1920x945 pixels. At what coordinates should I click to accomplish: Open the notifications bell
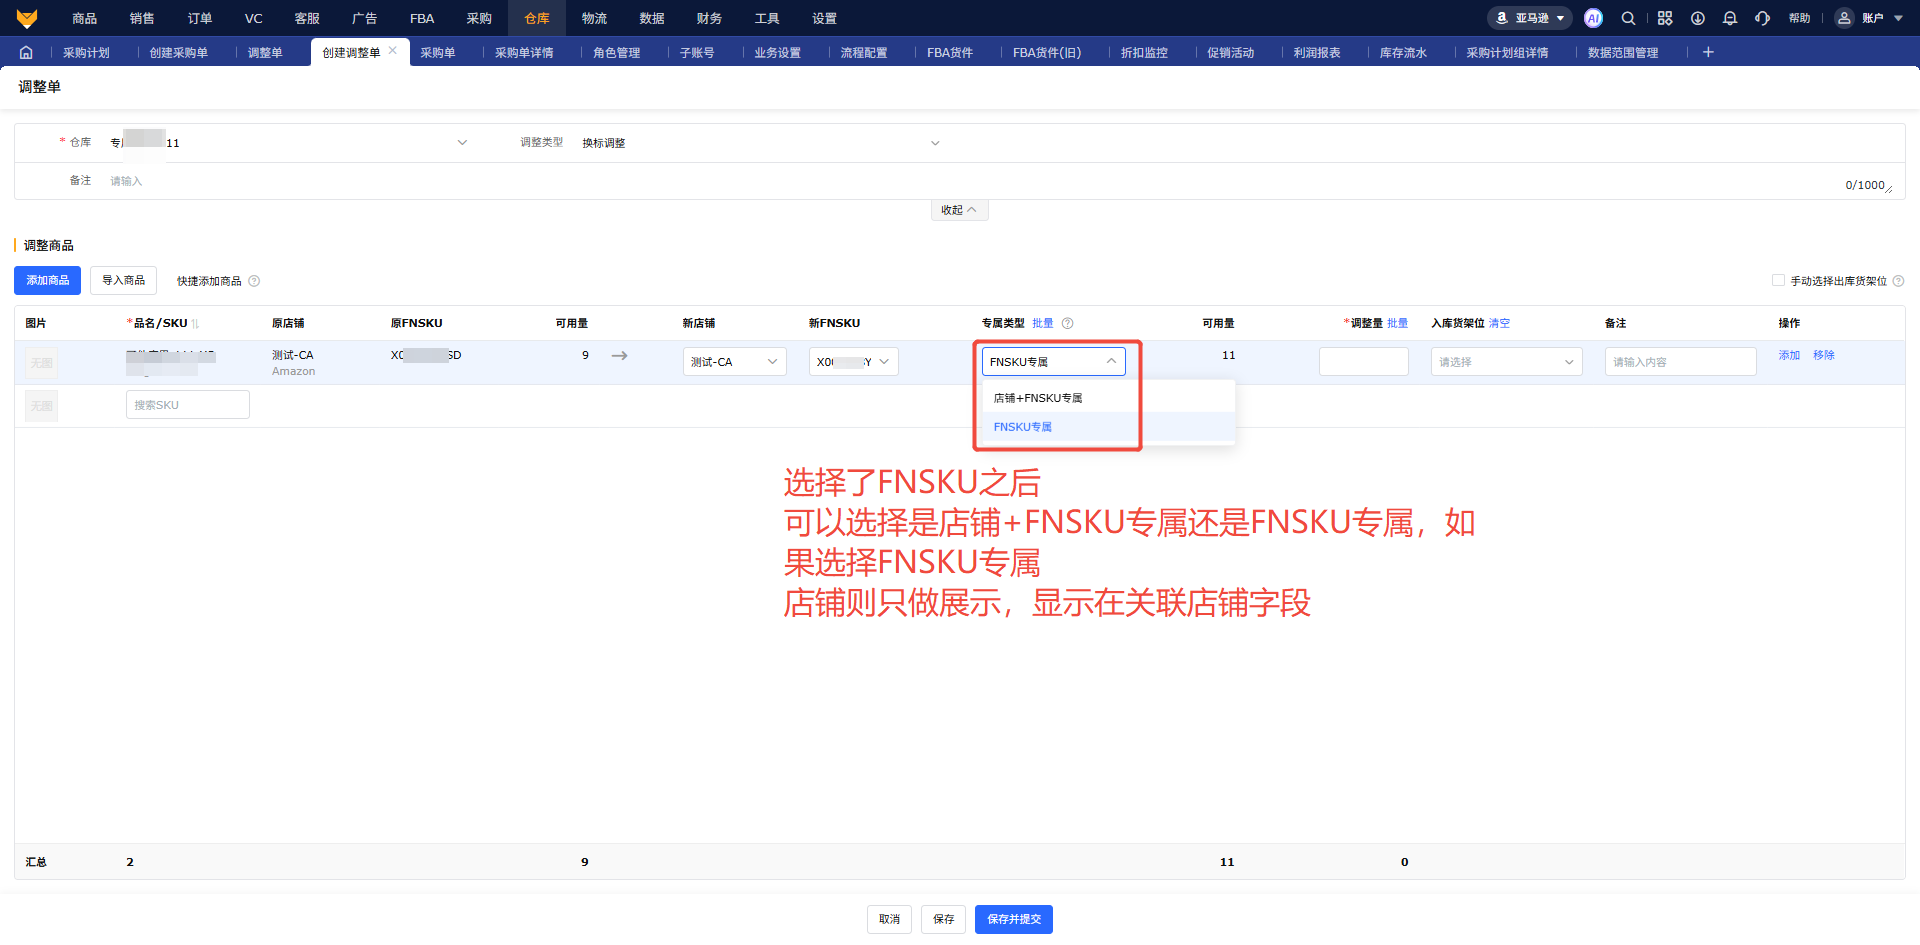pos(1730,18)
